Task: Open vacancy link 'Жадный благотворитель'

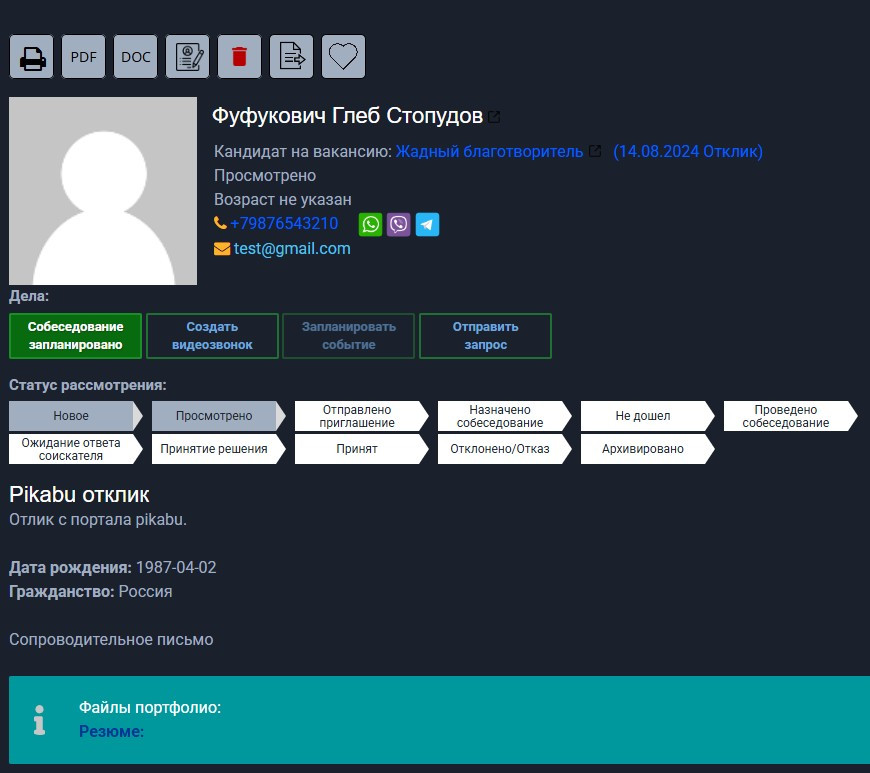Action: [x=489, y=152]
